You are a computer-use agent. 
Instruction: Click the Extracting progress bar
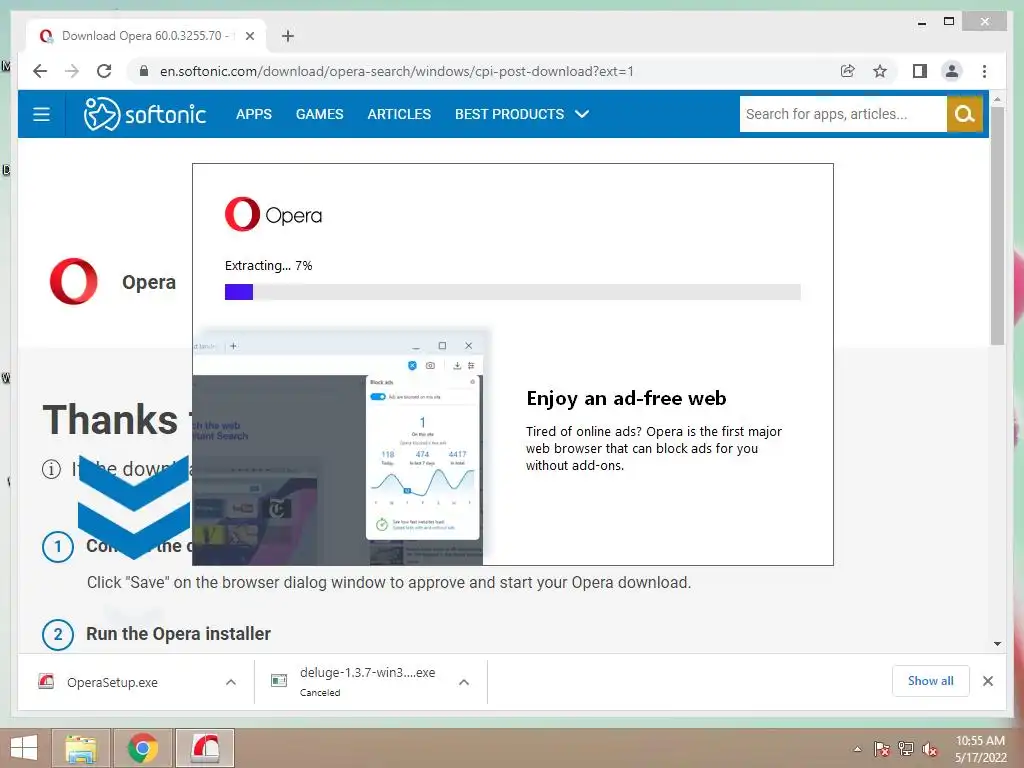coord(513,292)
